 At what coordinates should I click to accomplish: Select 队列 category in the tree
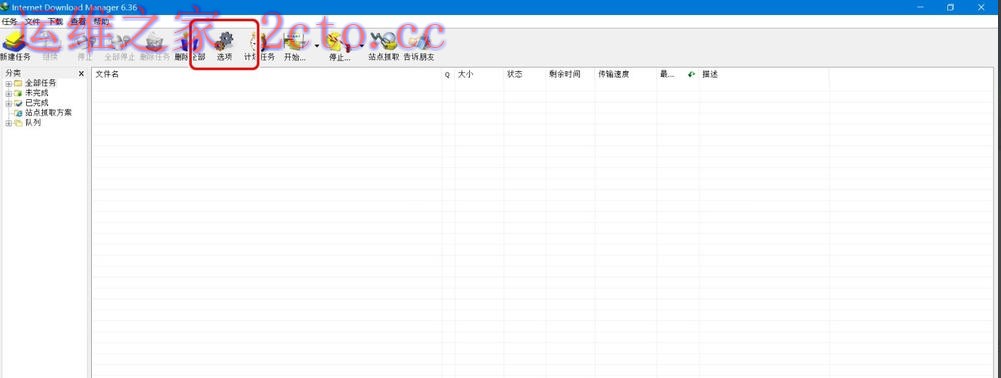[x=33, y=123]
